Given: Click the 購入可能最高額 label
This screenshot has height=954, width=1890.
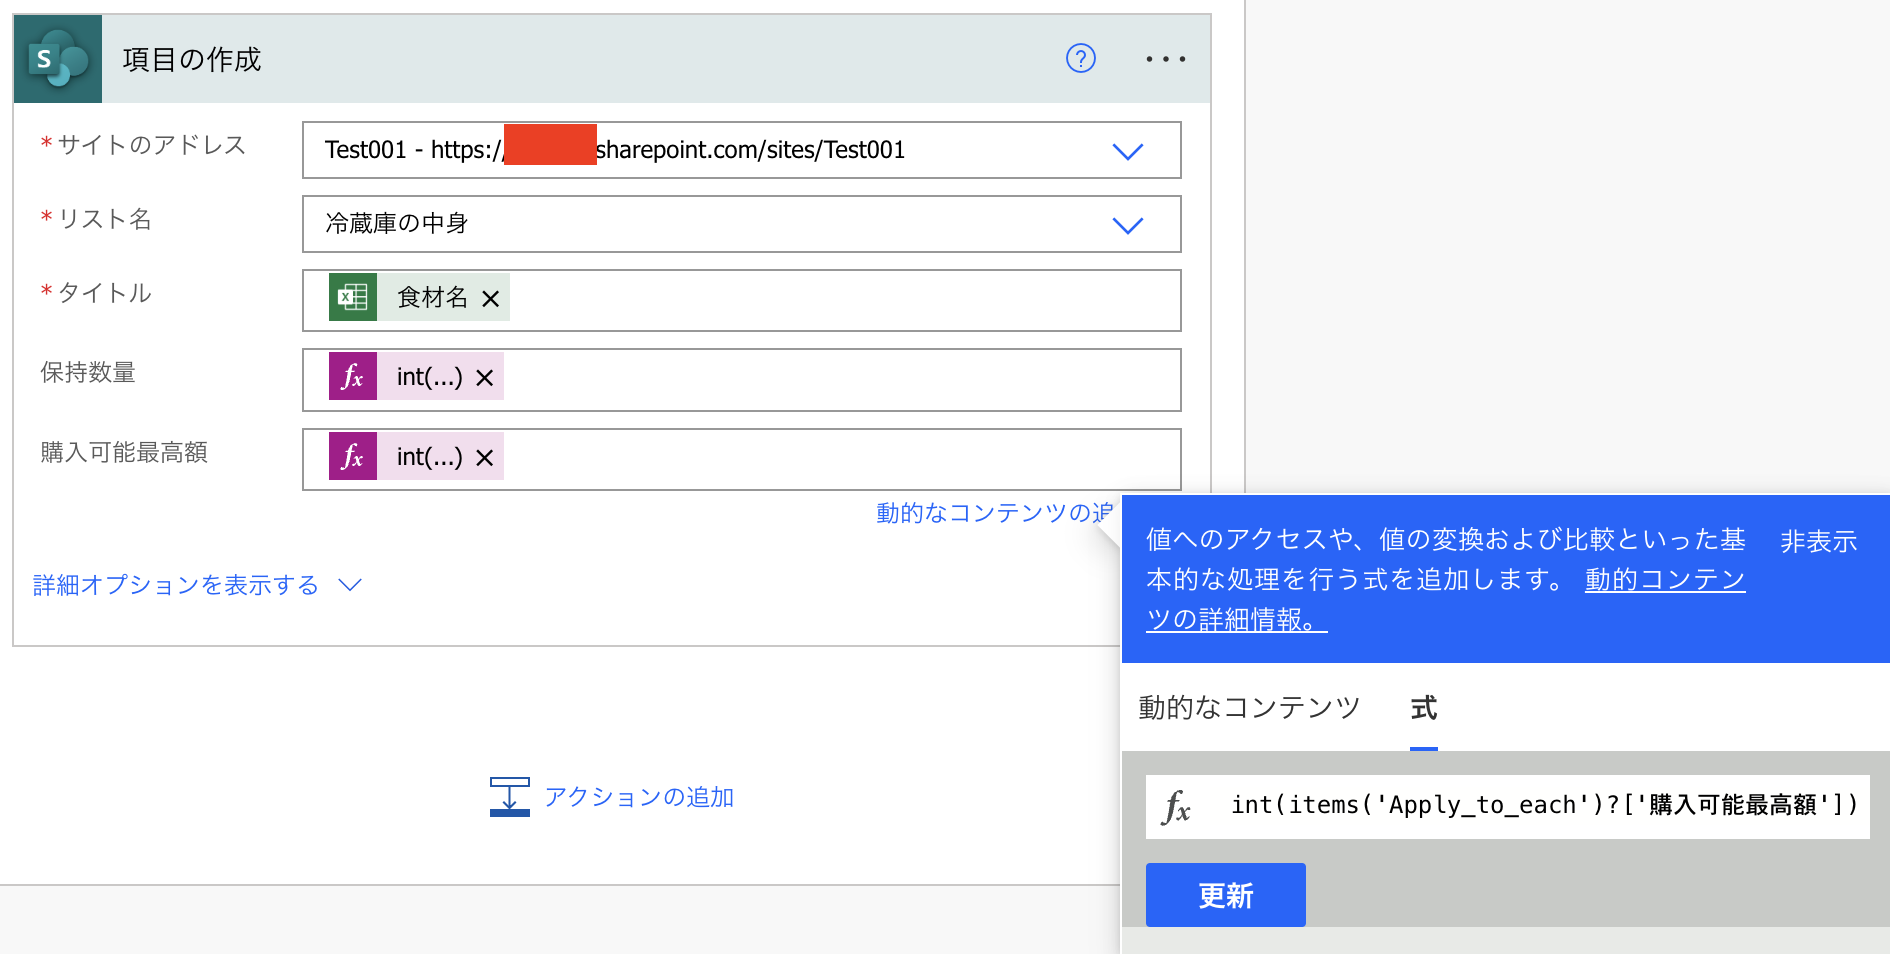Looking at the screenshot, I should (x=124, y=453).
